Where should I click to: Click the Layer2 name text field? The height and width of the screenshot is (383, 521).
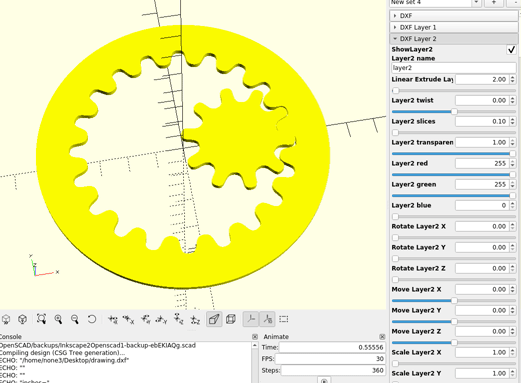pos(454,68)
